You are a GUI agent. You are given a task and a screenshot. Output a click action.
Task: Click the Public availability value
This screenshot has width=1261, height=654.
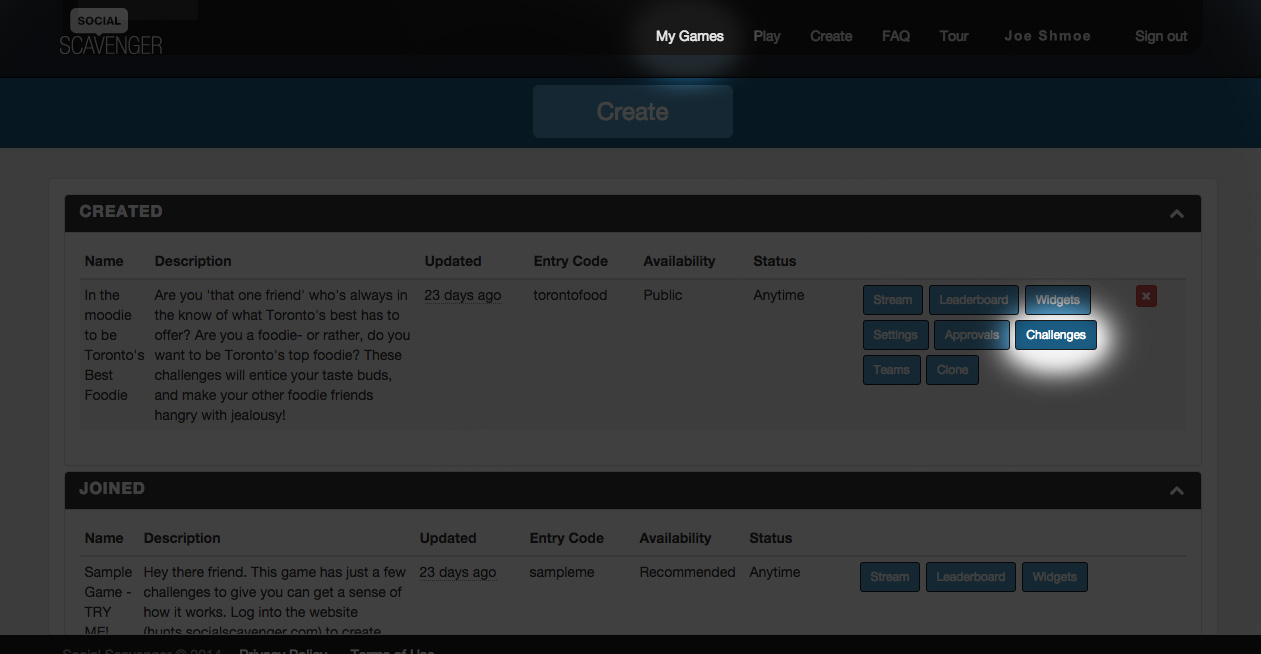(x=663, y=295)
